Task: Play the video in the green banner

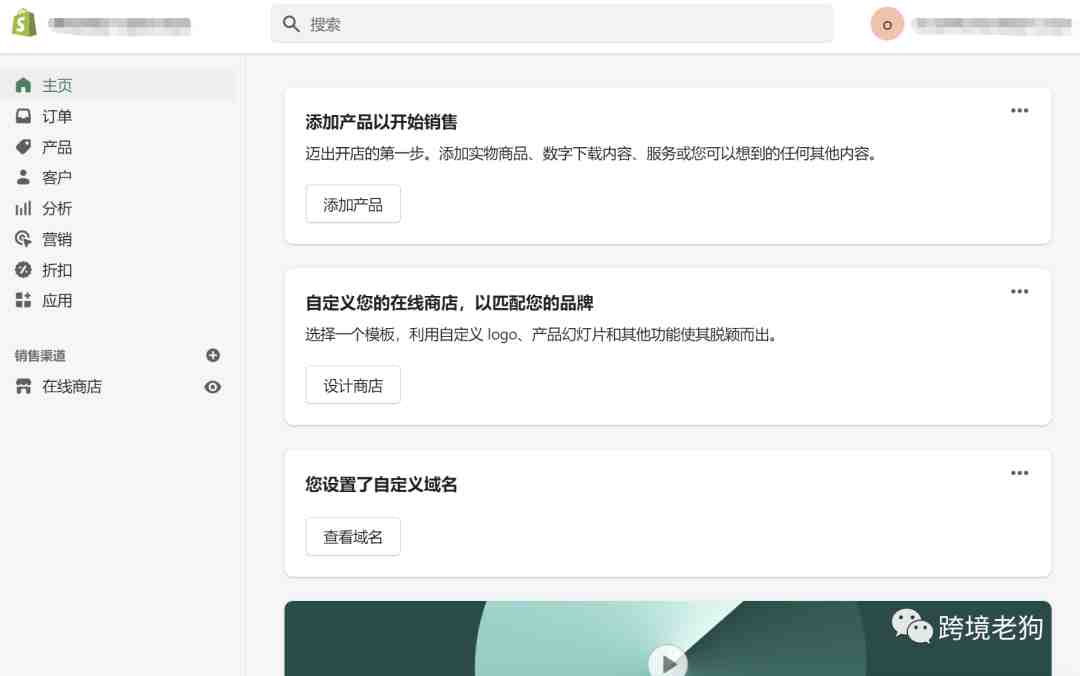Action: (x=667, y=662)
